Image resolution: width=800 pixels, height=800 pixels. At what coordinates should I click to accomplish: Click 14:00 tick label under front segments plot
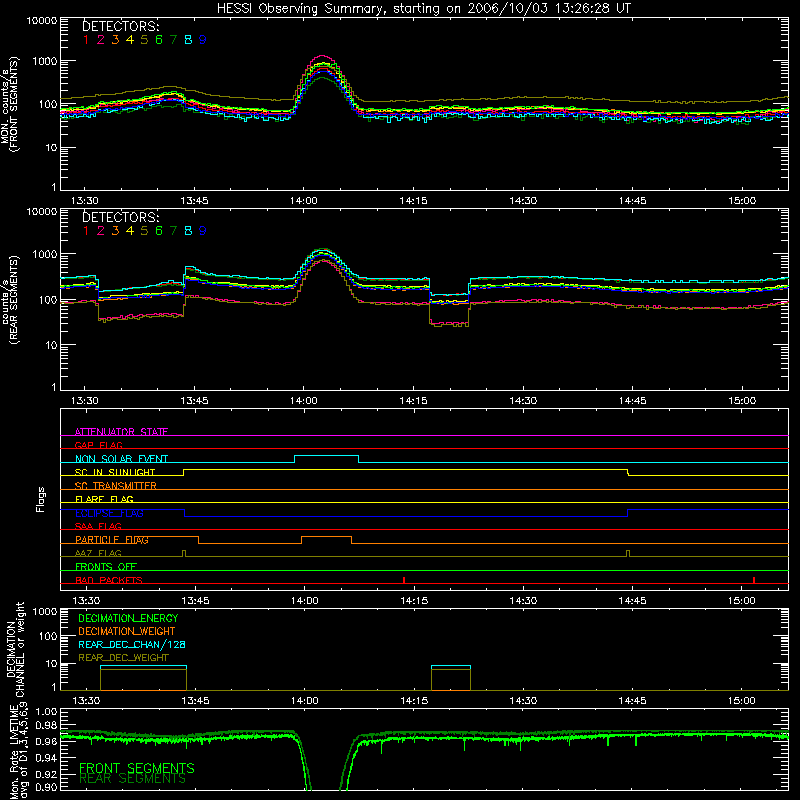[304, 201]
